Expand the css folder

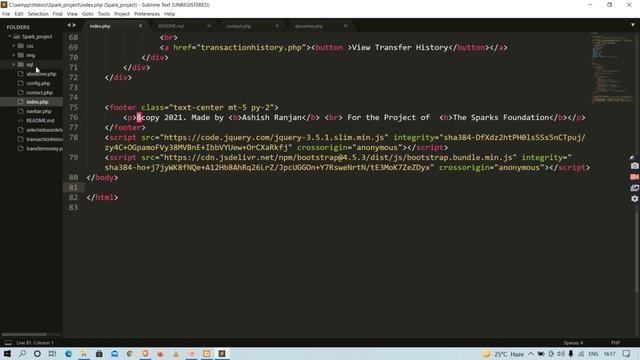click(13, 46)
